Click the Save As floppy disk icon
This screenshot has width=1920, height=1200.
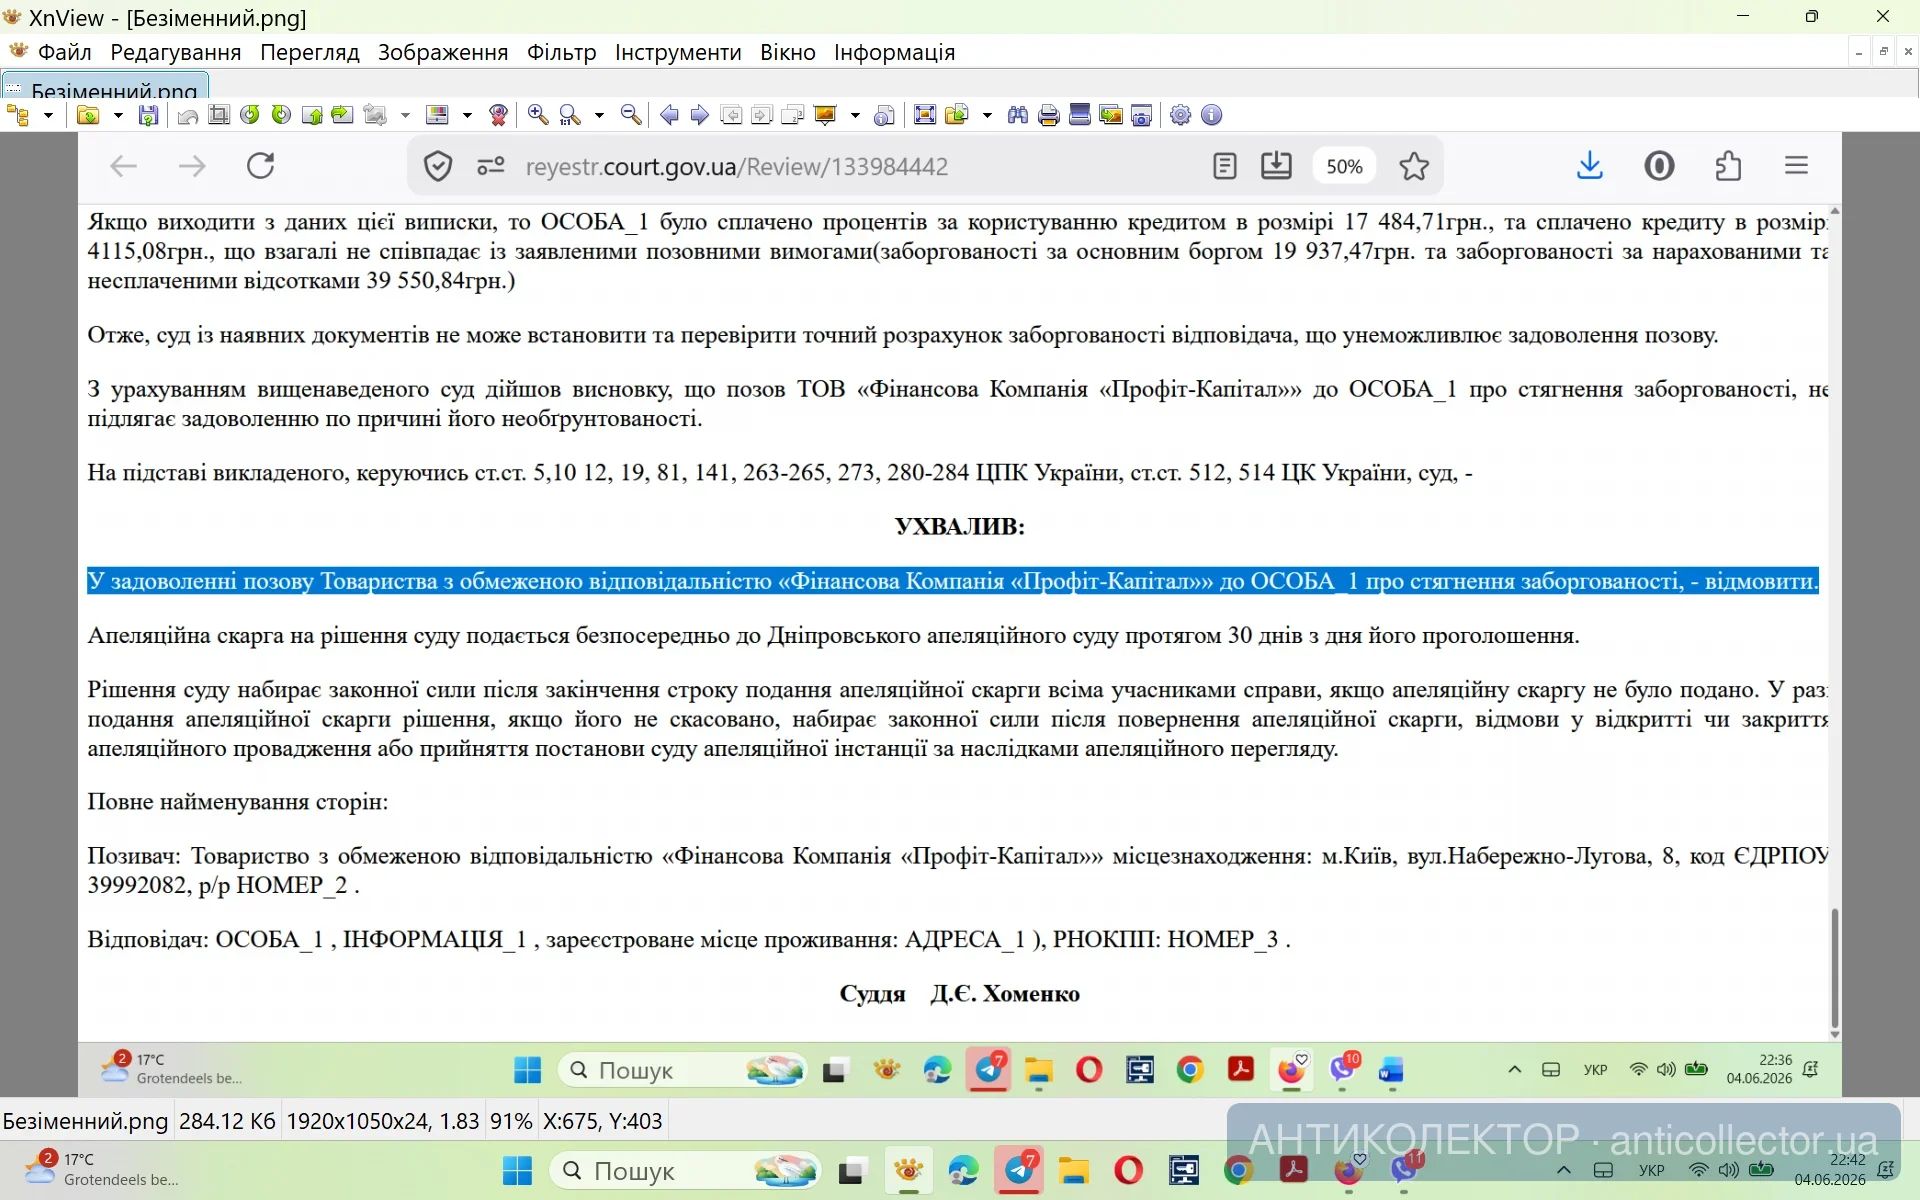coord(148,115)
